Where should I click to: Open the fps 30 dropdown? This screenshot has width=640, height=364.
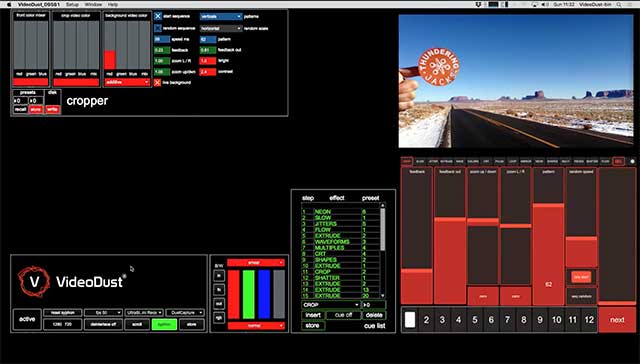click(103, 313)
